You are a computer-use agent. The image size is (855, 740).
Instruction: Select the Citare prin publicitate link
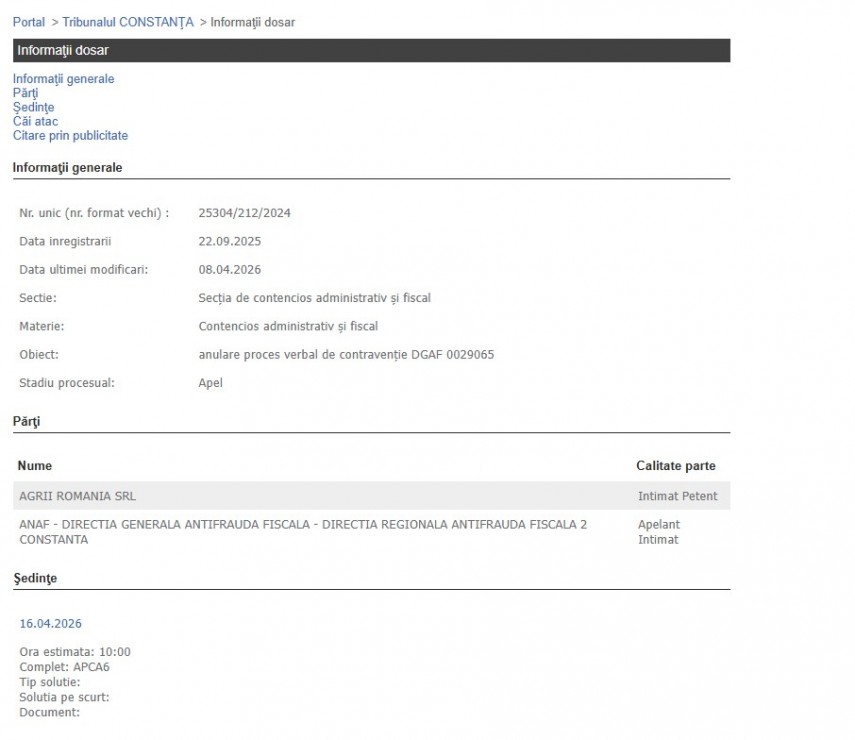(x=70, y=136)
